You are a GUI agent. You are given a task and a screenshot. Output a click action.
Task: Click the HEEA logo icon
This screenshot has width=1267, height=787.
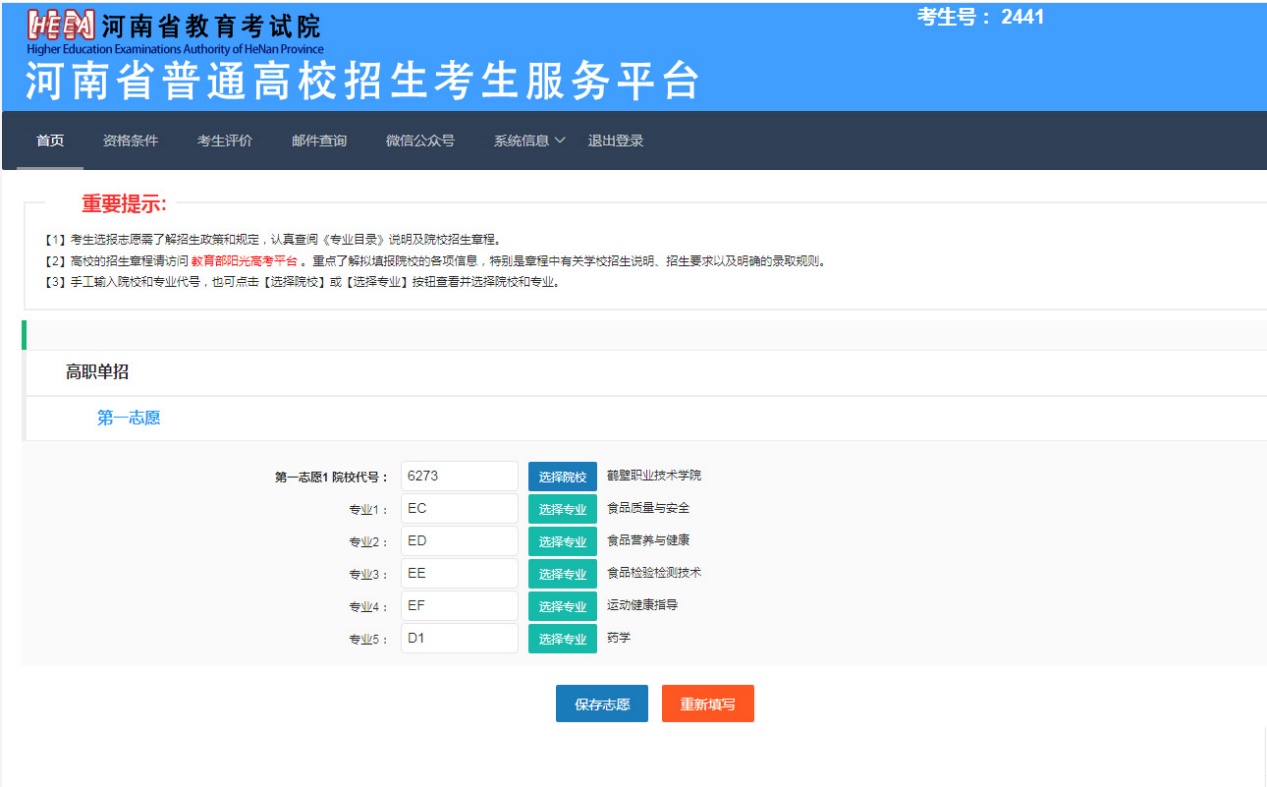(61, 25)
